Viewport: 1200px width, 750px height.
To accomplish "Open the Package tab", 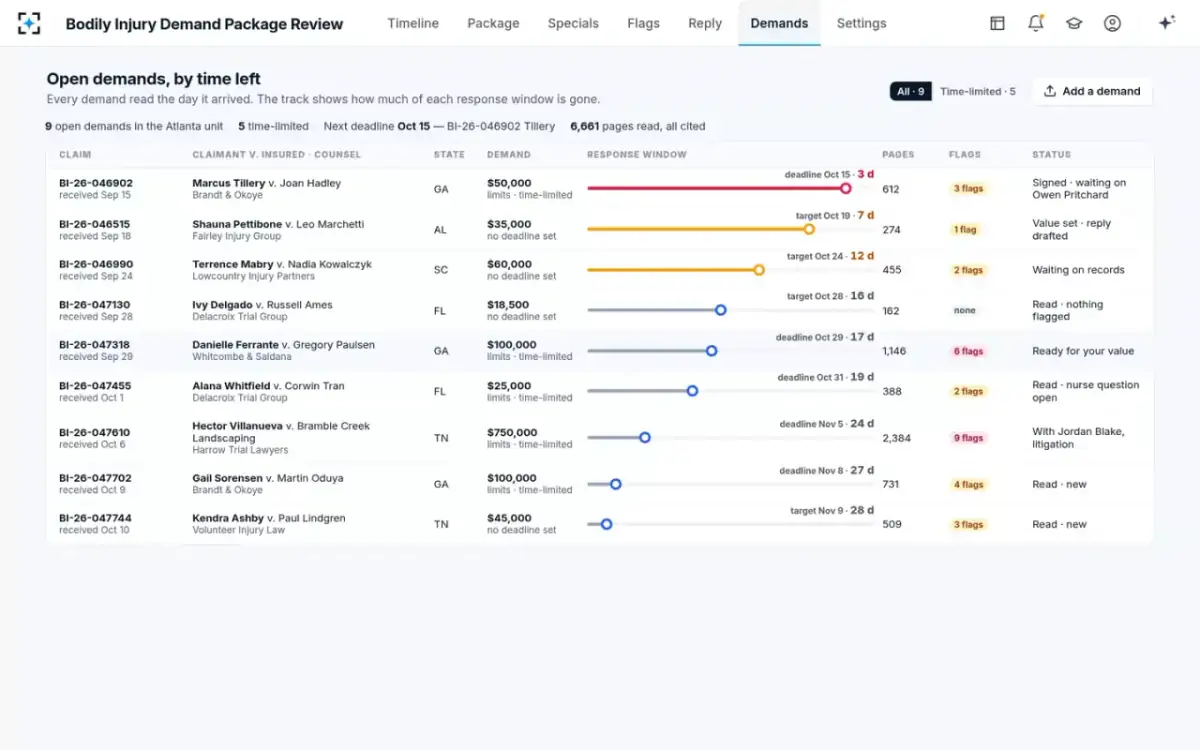I will (x=493, y=23).
